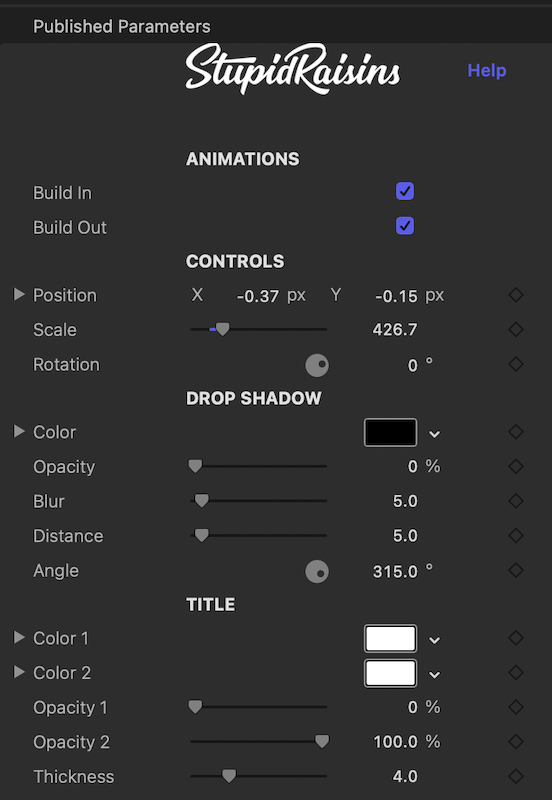
Task: Uncheck the Build Out checkbox
Action: coord(405,226)
